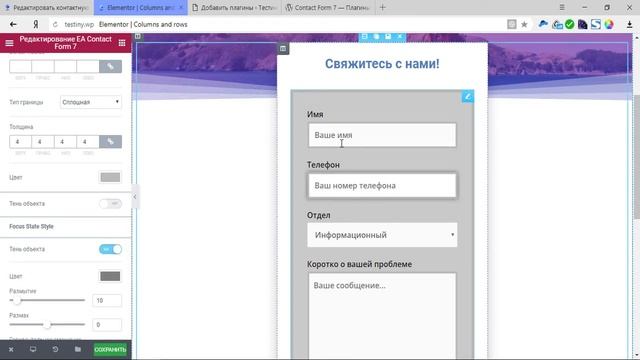Screen dimensions: 640x360
Task: Toggle link icon for the thickness values
Action: [110, 142]
